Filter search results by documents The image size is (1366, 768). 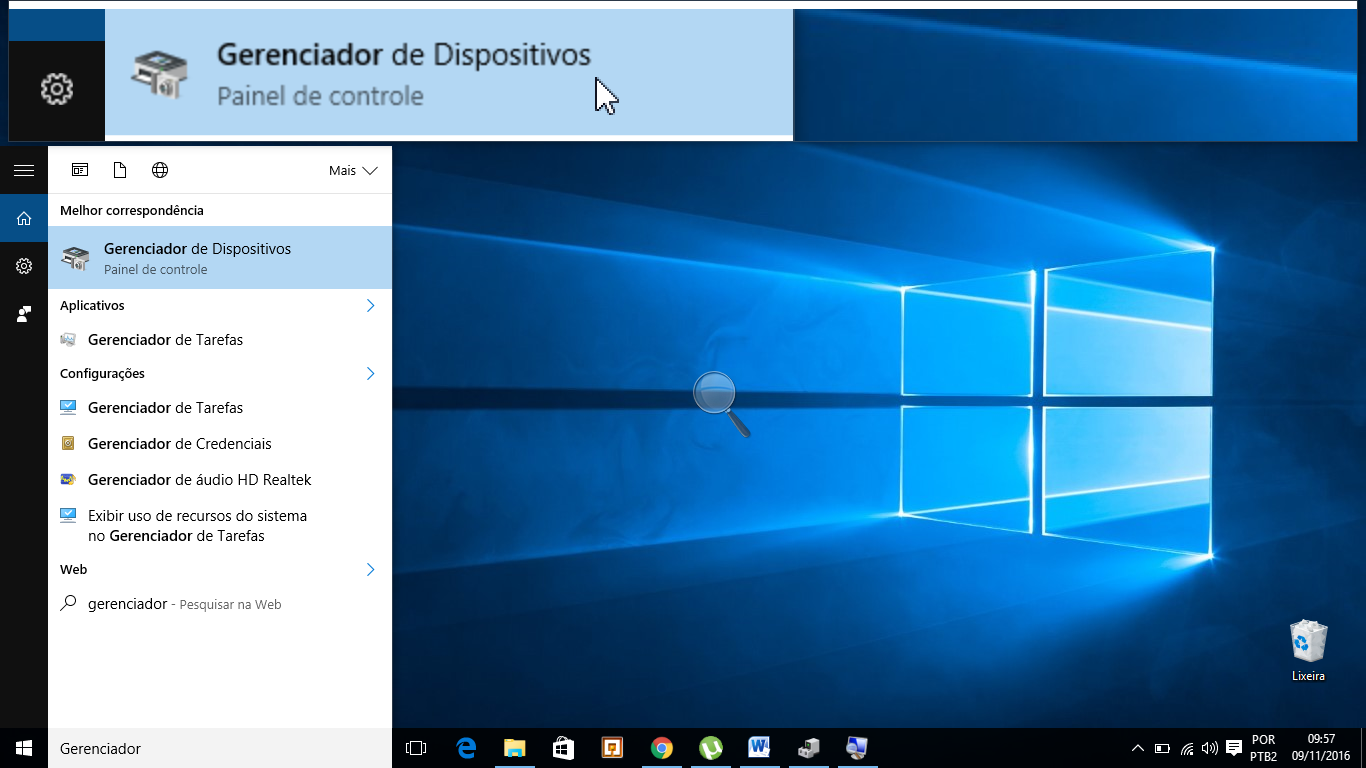tap(120, 170)
